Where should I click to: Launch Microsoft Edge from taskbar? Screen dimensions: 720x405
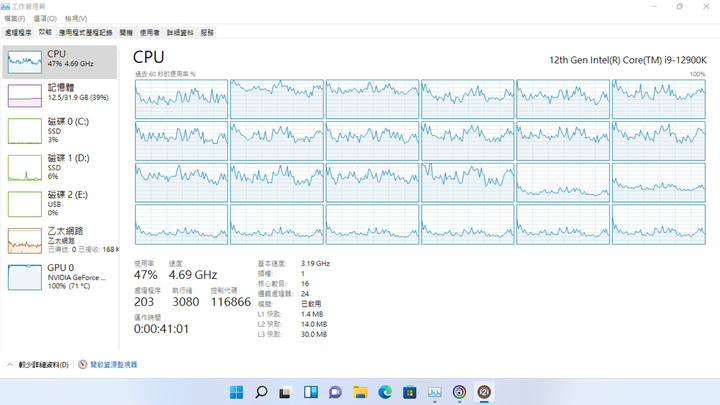pyautogui.click(x=385, y=392)
